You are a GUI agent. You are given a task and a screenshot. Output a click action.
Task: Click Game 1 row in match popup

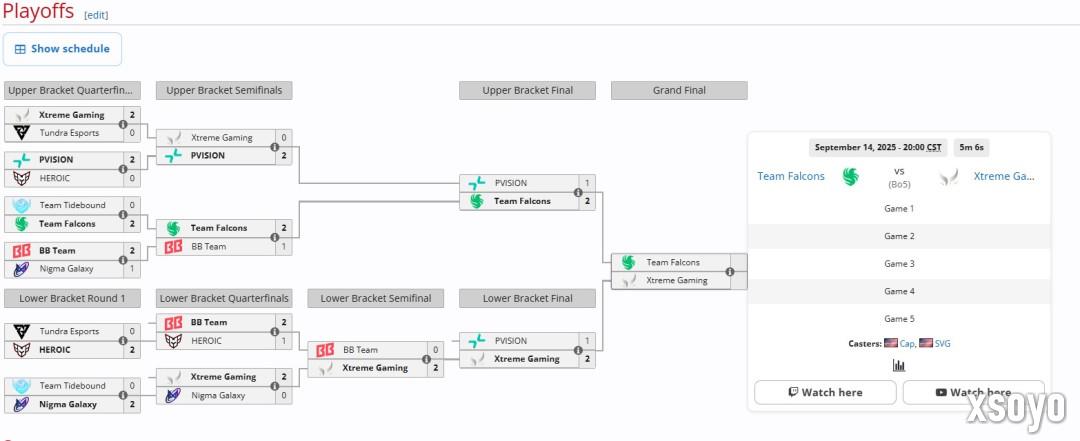coord(899,208)
